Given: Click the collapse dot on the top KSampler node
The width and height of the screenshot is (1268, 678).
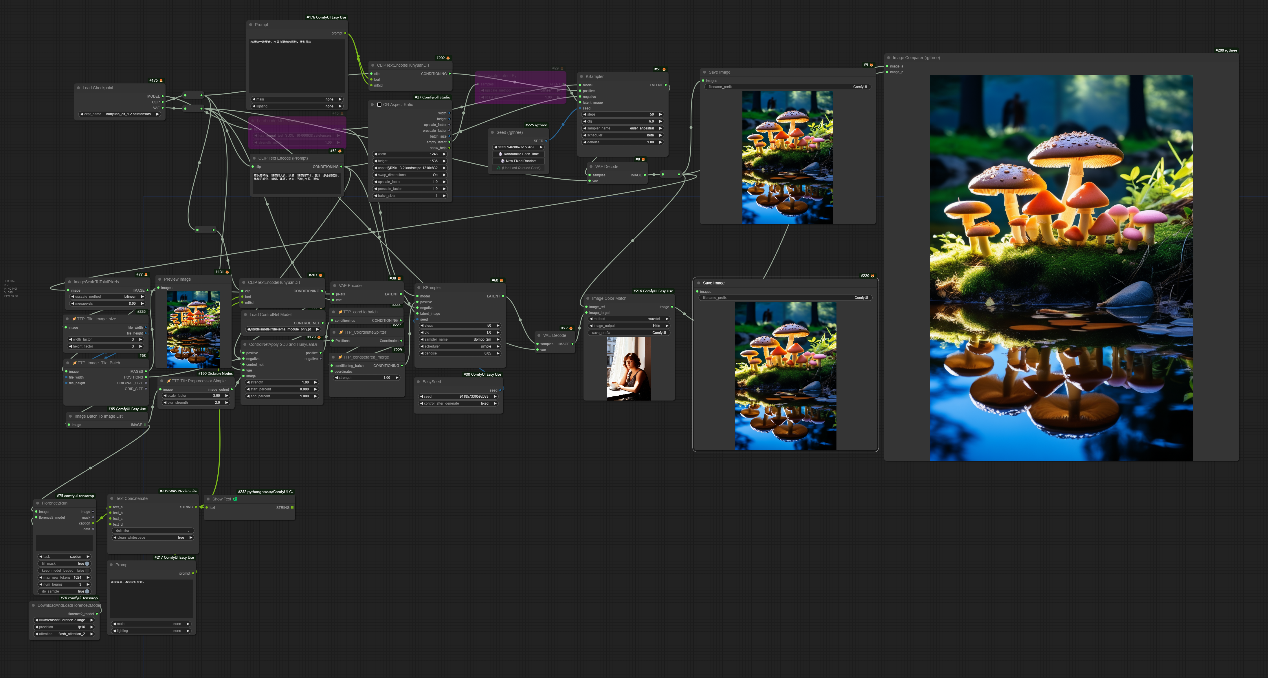Looking at the screenshot, I should point(583,75).
